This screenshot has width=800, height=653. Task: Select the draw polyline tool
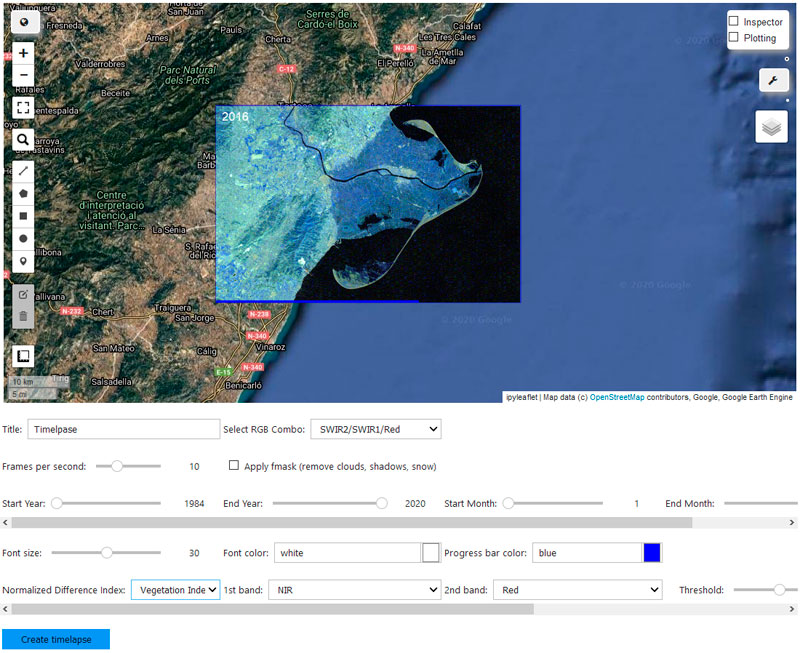(23, 171)
